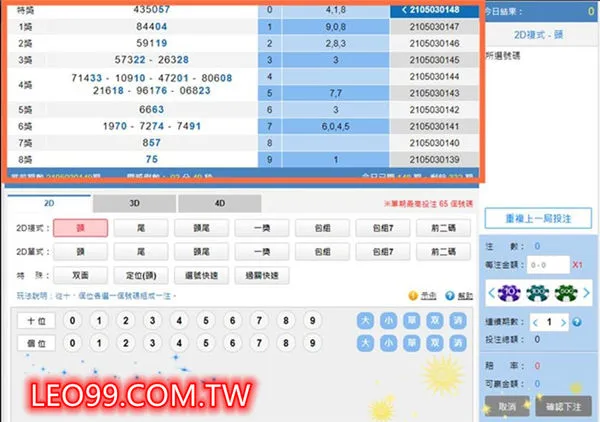Image resolution: width=600 pixels, height=422 pixels.
Task: Toggle number 9 in the 十位 row
Action: [x=313, y=321]
